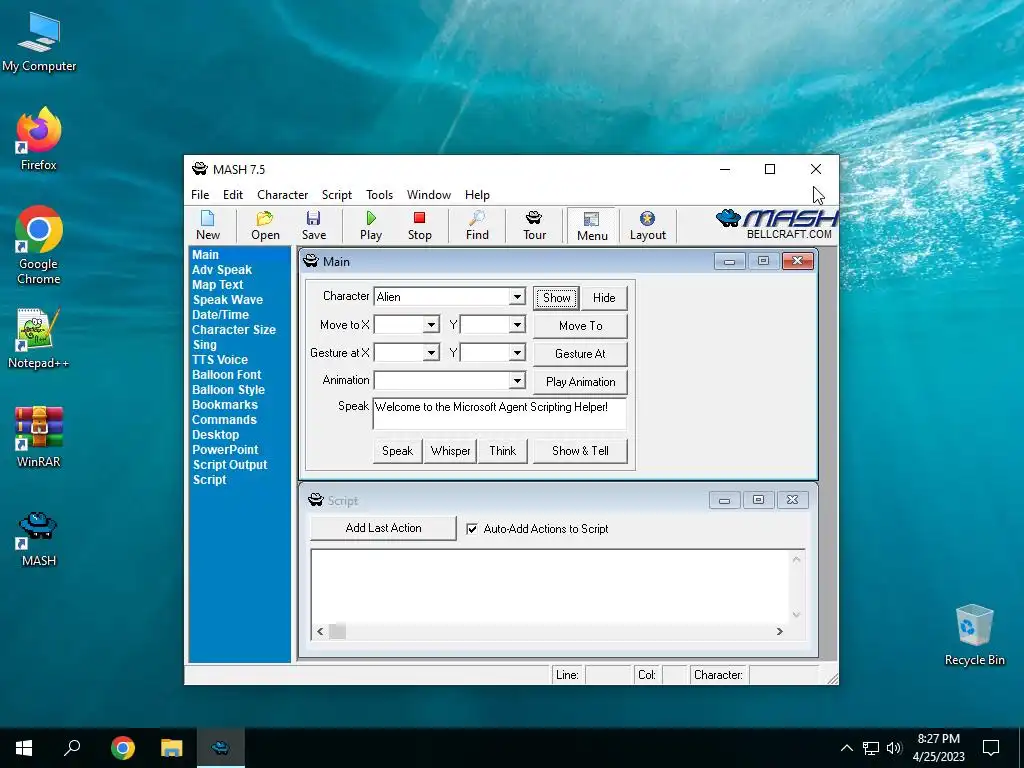Open notification center in system tray
The image size is (1024, 768).
[991, 748]
